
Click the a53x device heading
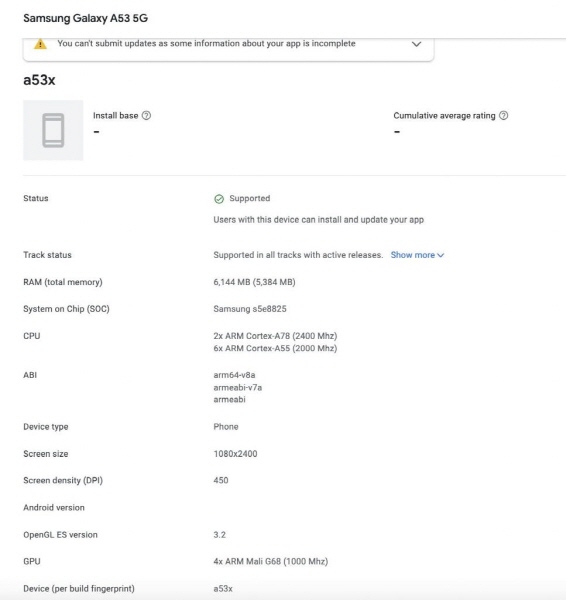(39, 80)
